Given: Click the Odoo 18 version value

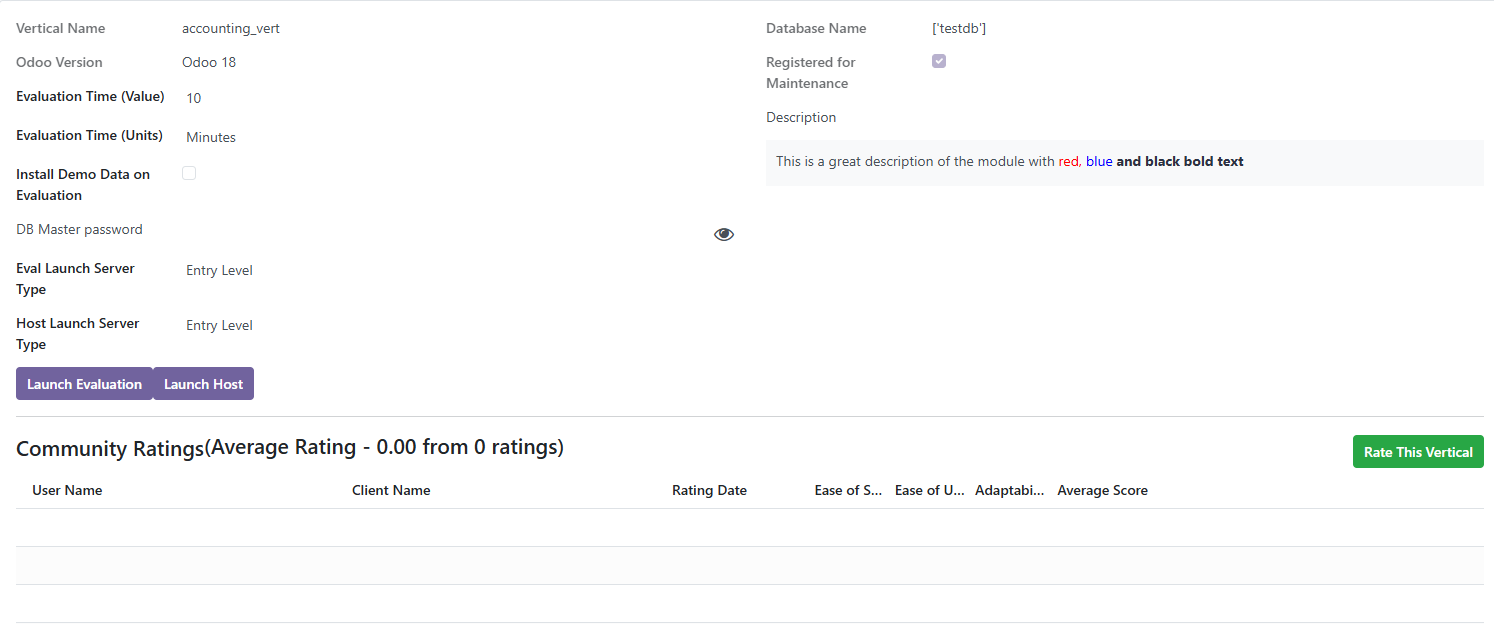Looking at the screenshot, I should point(209,62).
